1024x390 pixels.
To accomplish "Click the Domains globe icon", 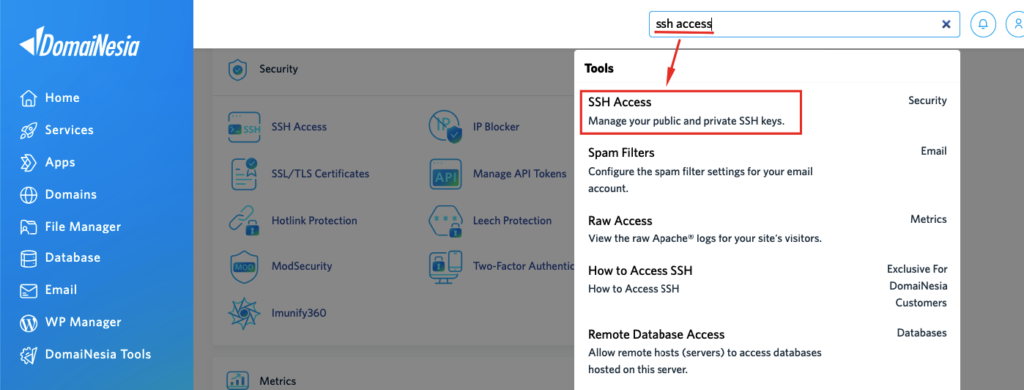I will click(29, 195).
